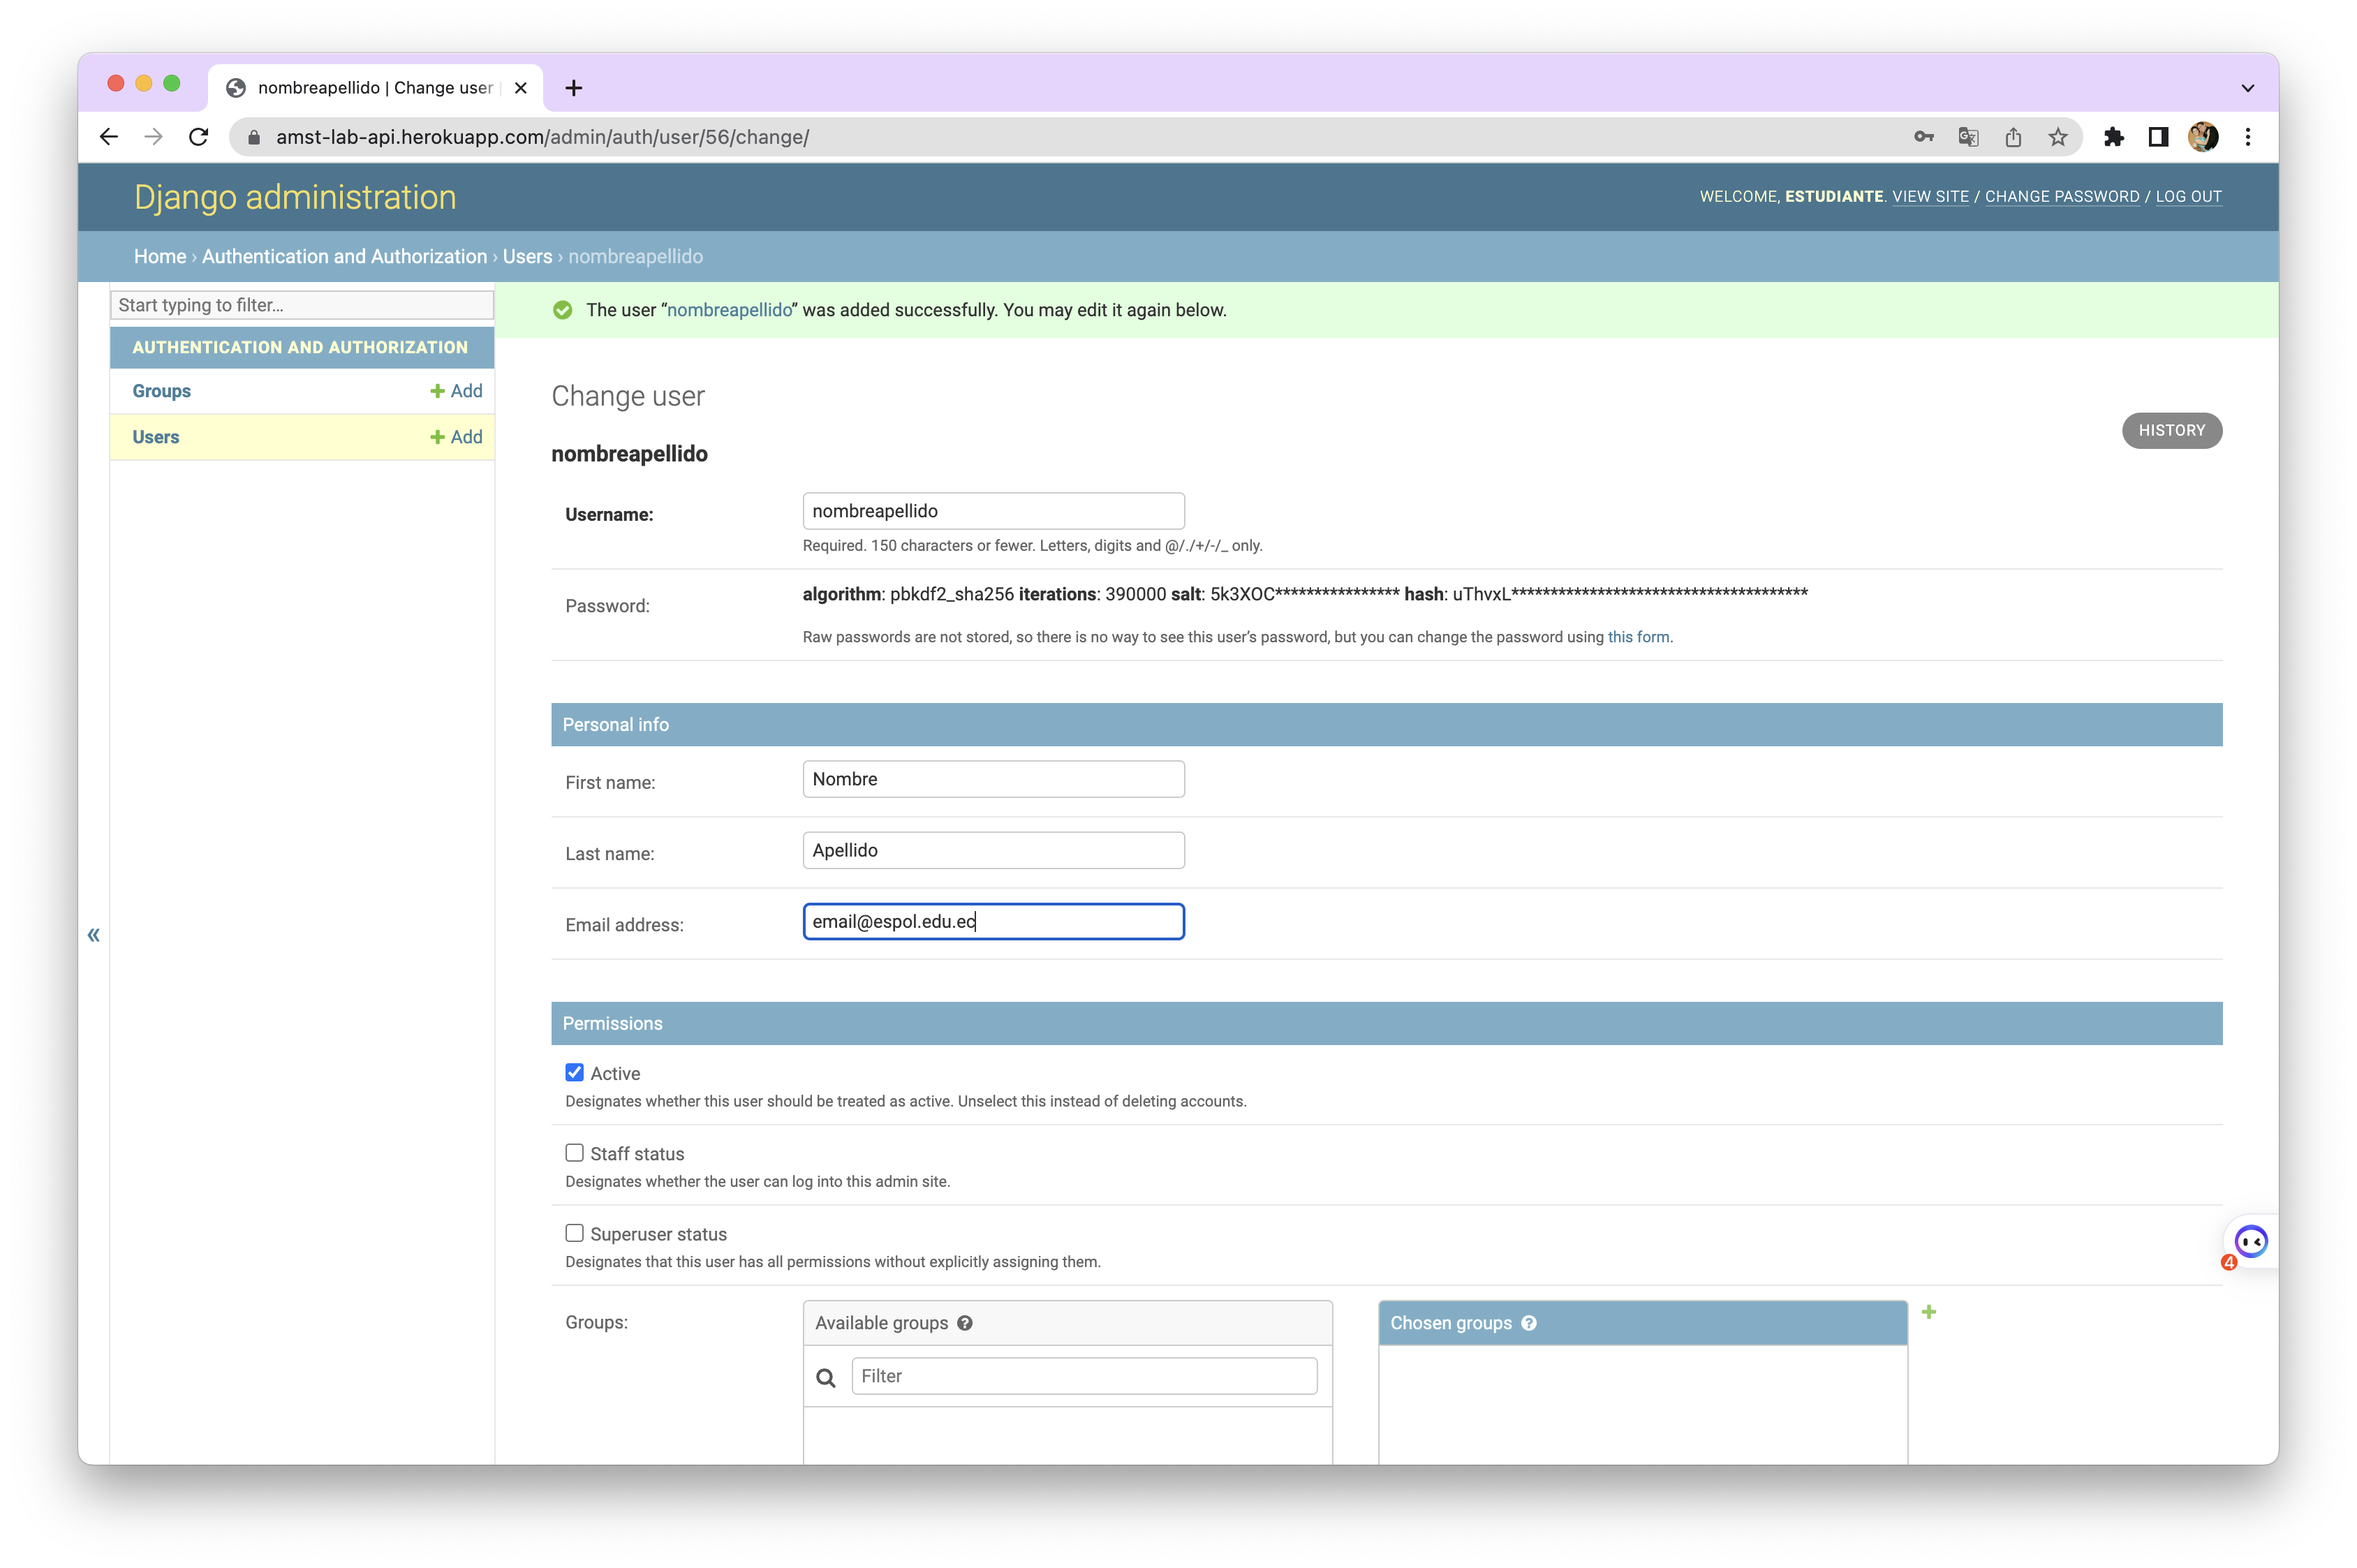Enable Superuser status checkbox
The width and height of the screenshot is (2357, 1568).
[x=574, y=1233]
